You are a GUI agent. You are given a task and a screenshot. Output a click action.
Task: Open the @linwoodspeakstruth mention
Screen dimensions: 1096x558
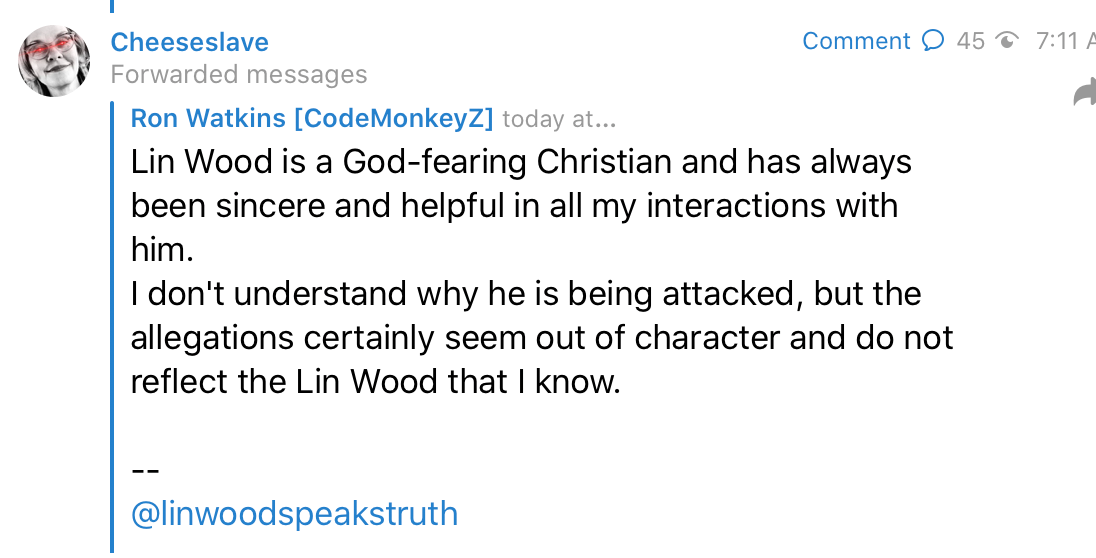coord(294,513)
